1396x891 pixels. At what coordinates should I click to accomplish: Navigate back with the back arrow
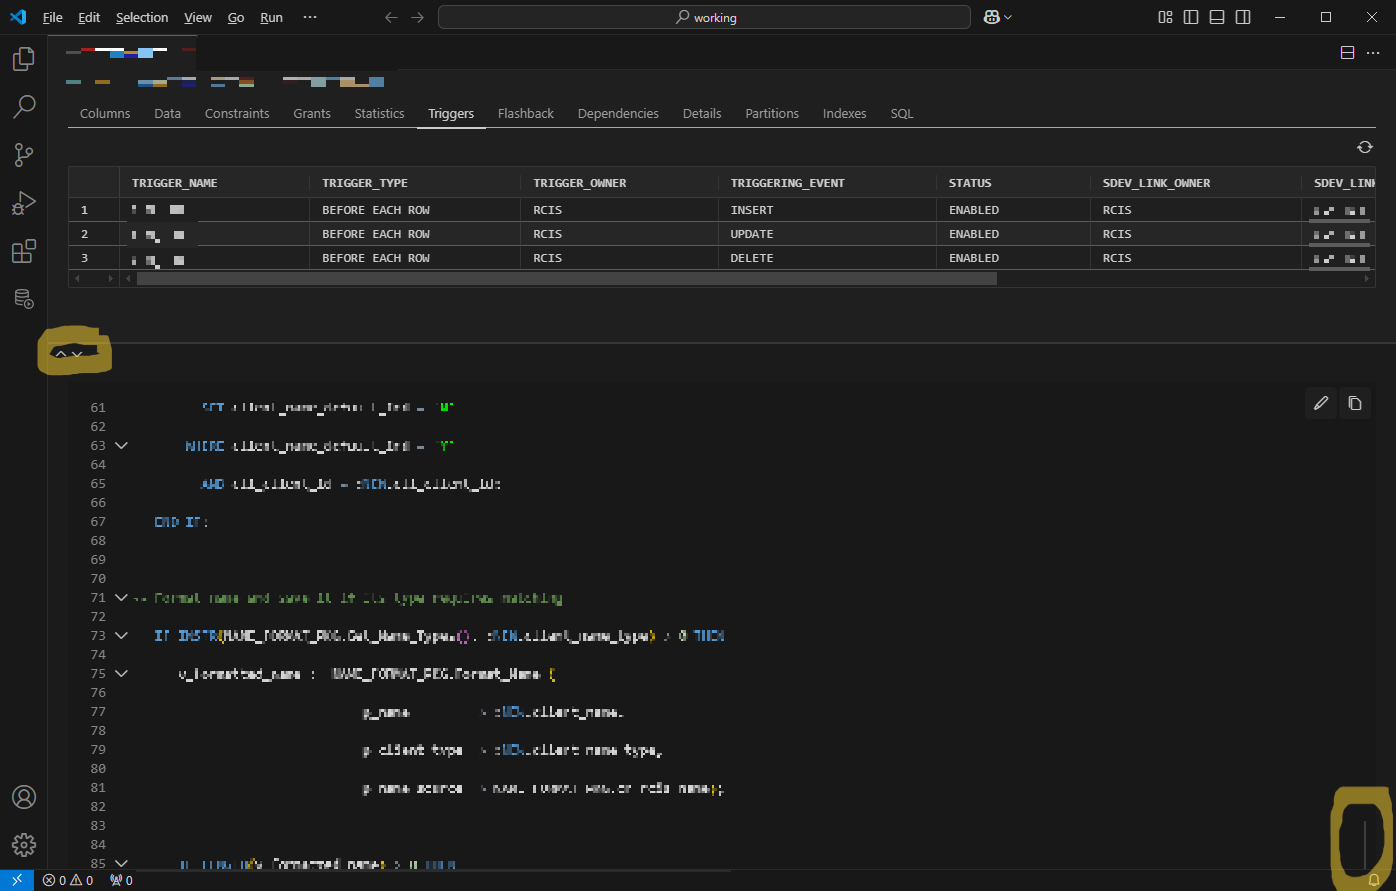[391, 17]
